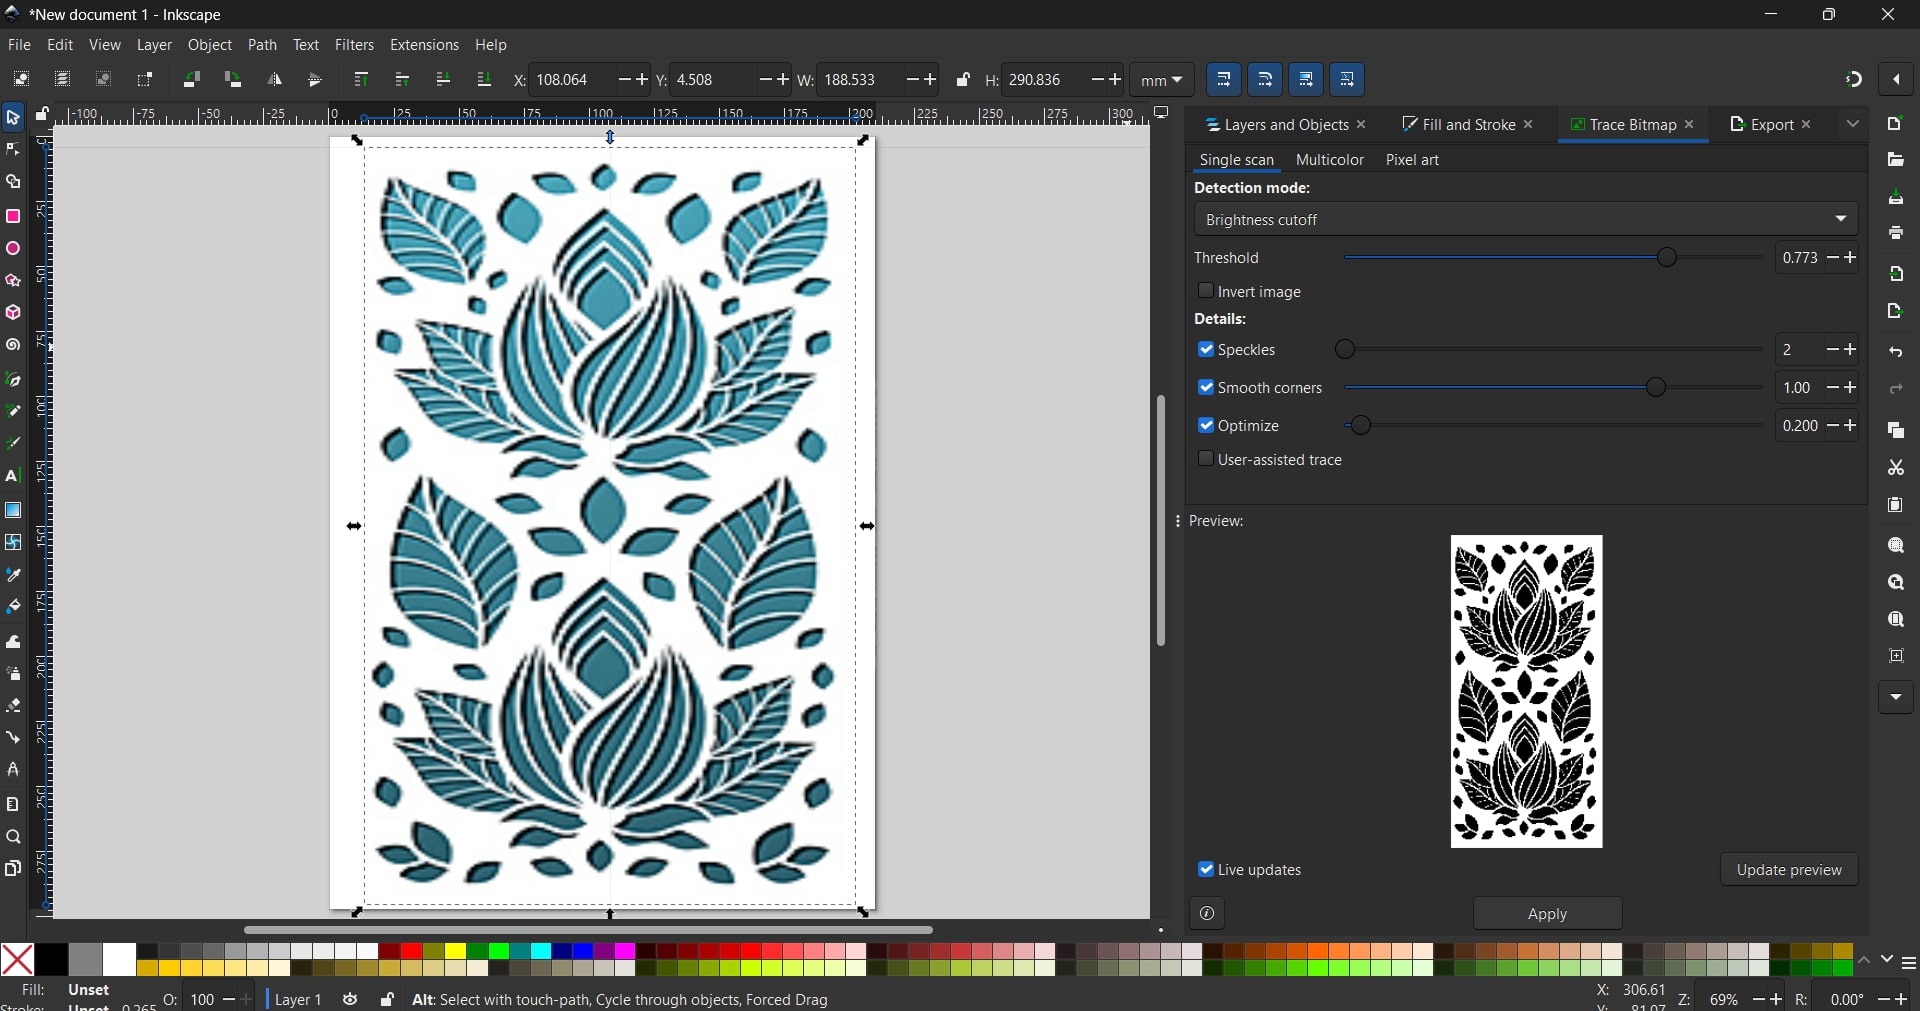Select the Paint Bucket tool

13,607
